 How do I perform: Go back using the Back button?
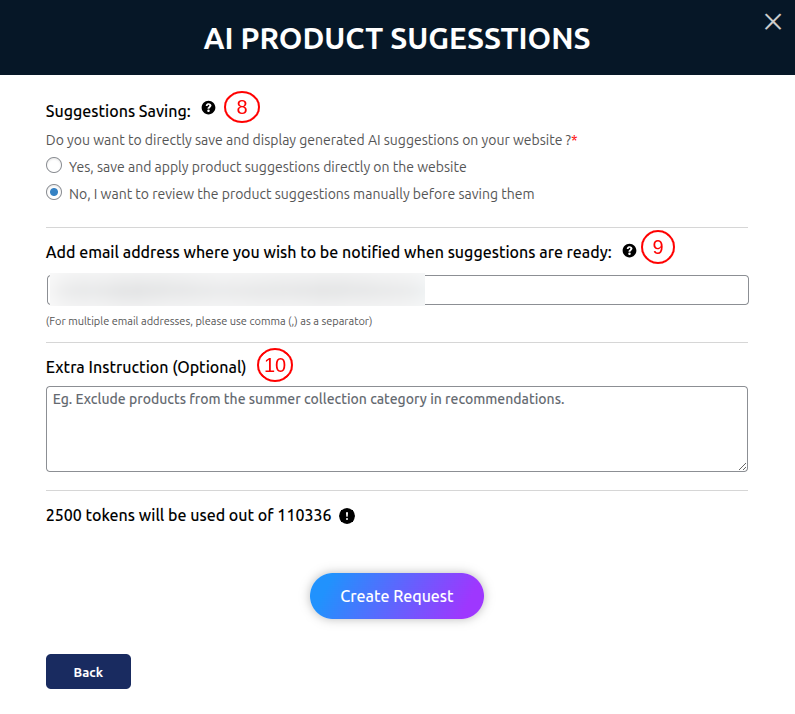coord(88,671)
